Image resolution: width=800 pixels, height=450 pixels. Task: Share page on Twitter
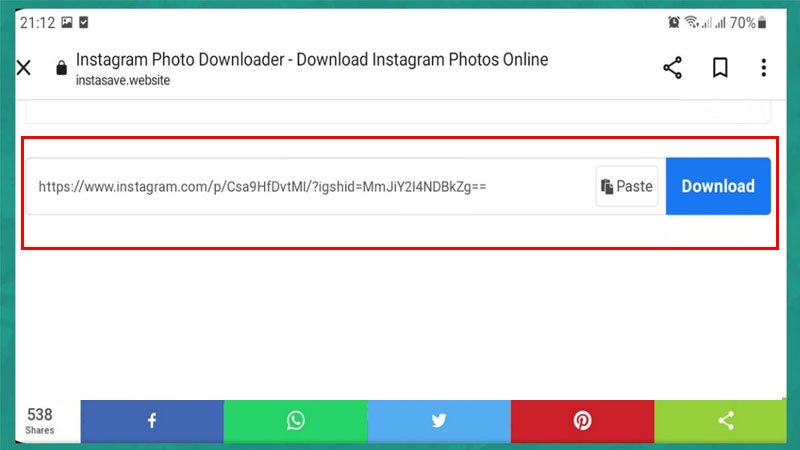coord(439,421)
